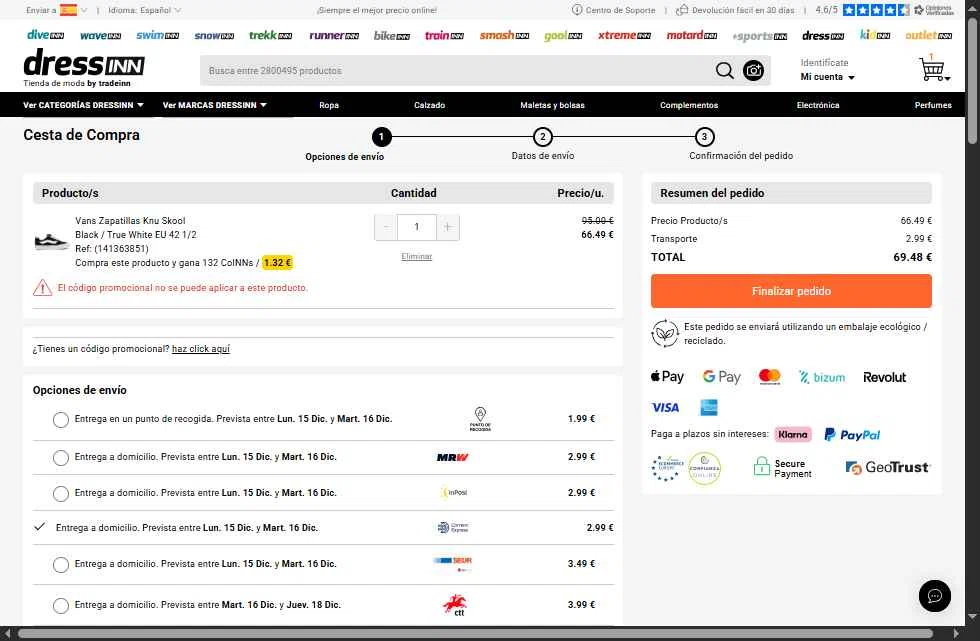Image resolution: width=980 pixels, height=641 pixels.
Task: Open Centro de Soporte link
Action: [x=614, y=10]
